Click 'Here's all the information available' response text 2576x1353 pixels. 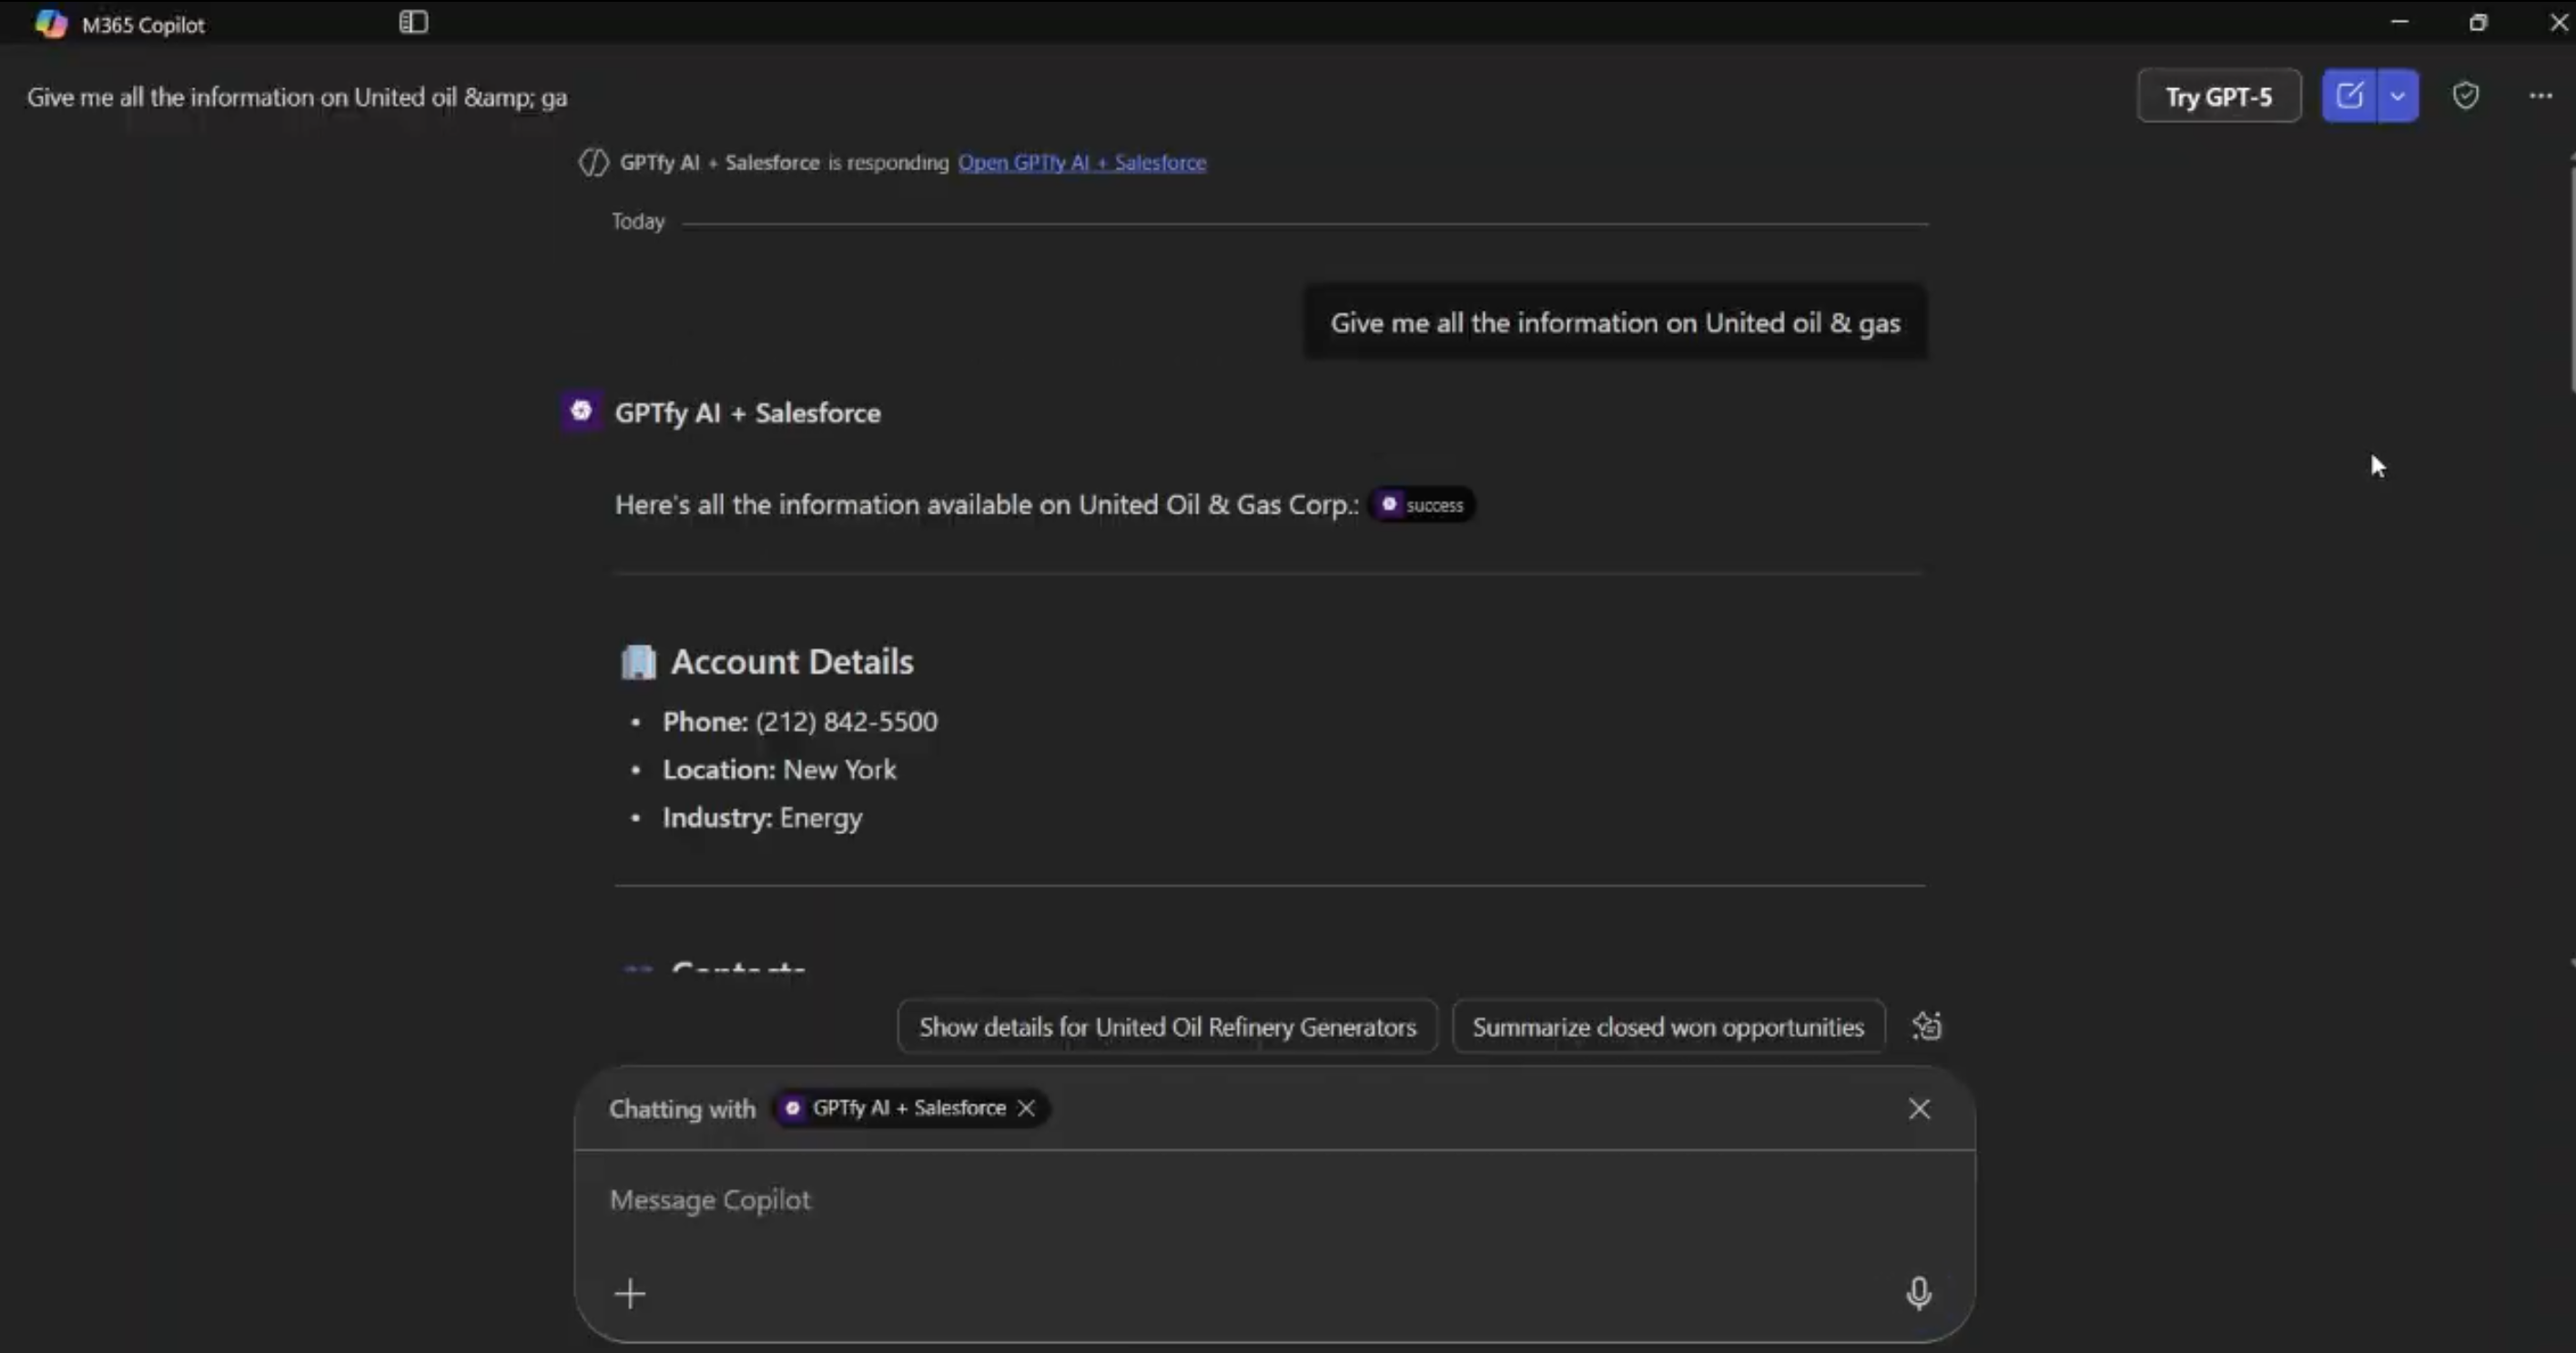tap(987, 504)
